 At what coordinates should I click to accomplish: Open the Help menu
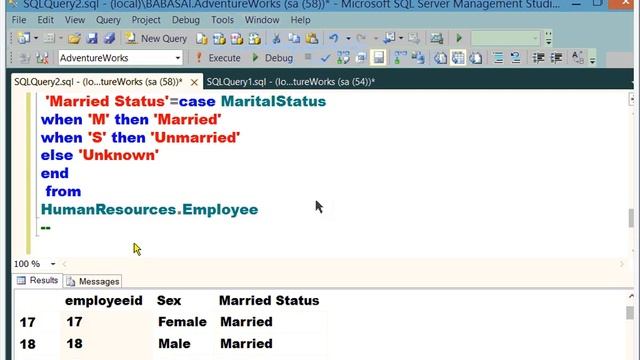point(300,20)
